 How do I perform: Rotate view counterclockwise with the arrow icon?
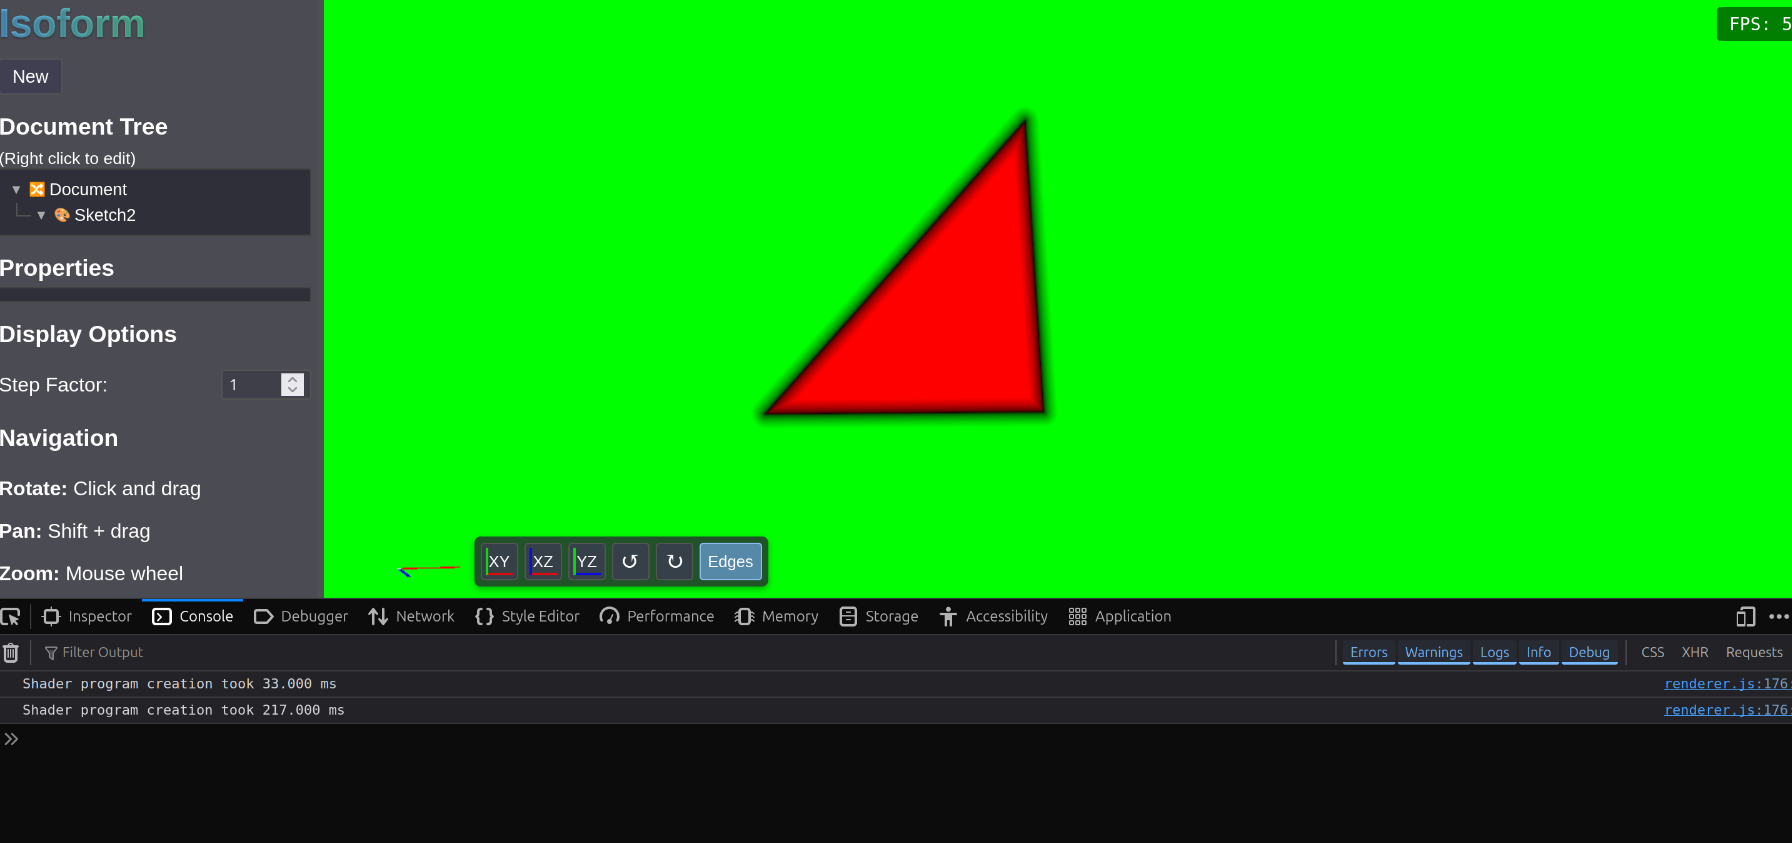630,562
